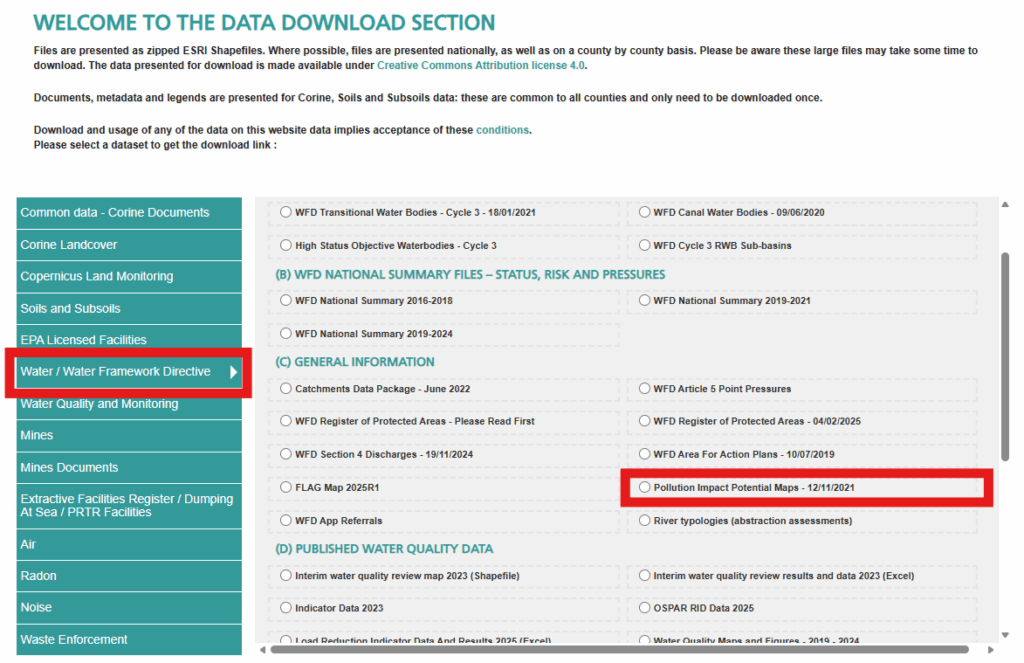
Task: Select River typologies abstraction assessments option
Action: (644, 520)
